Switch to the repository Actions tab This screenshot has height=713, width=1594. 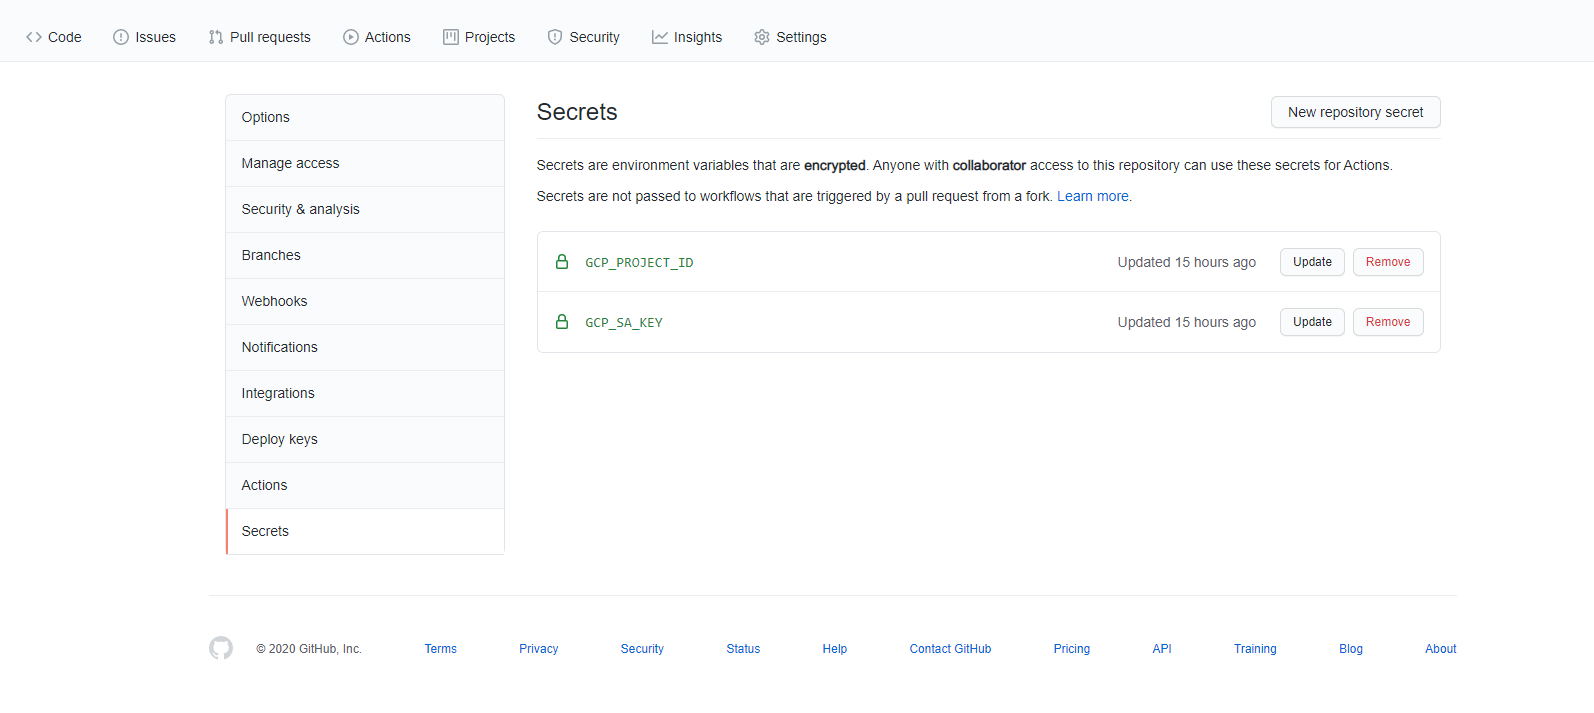coord(376,37)
